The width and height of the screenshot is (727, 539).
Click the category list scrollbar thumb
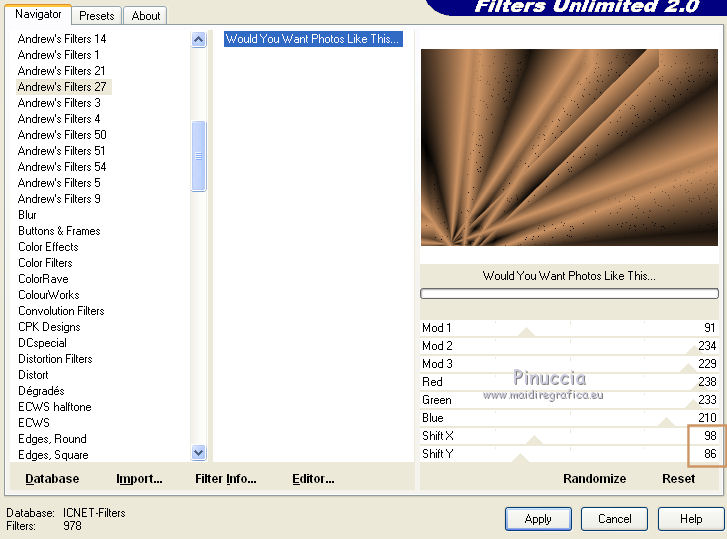[198, 156]
